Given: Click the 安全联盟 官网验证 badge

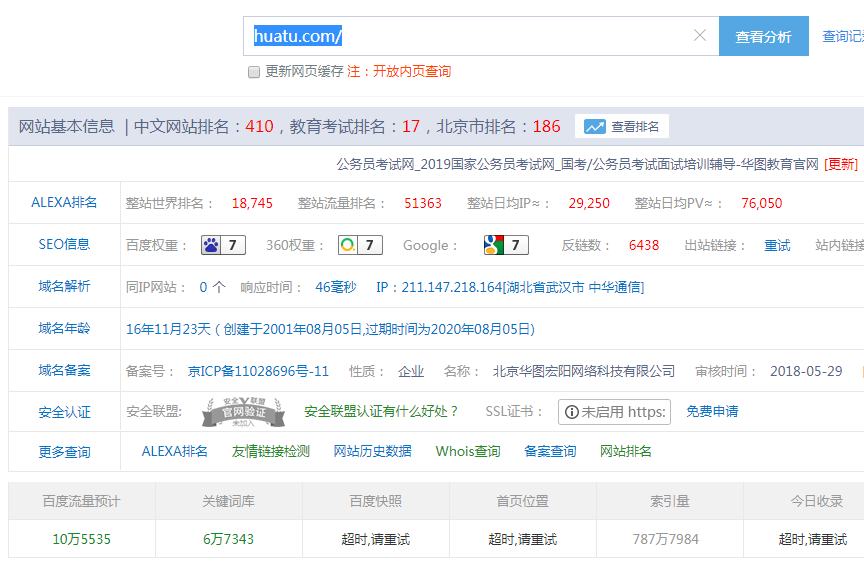Looking at the screenshot, I should 244,412.
